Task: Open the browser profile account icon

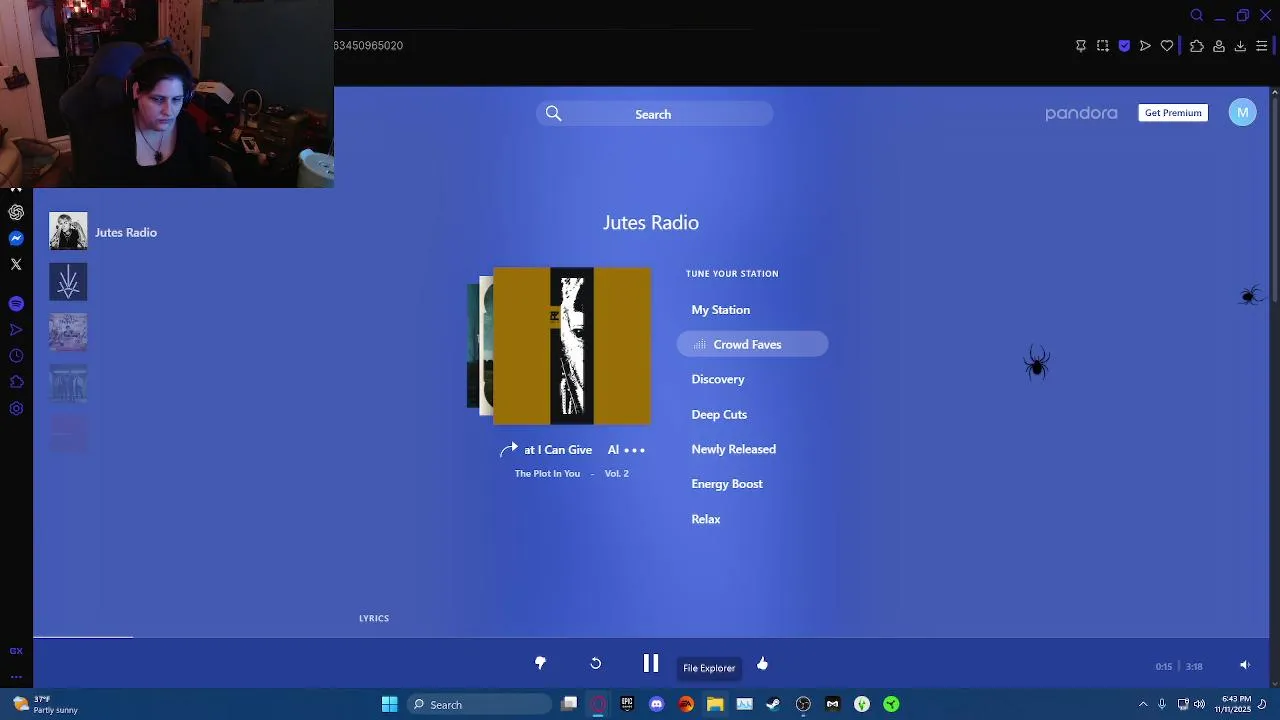Action: (x=1219, y=46)
